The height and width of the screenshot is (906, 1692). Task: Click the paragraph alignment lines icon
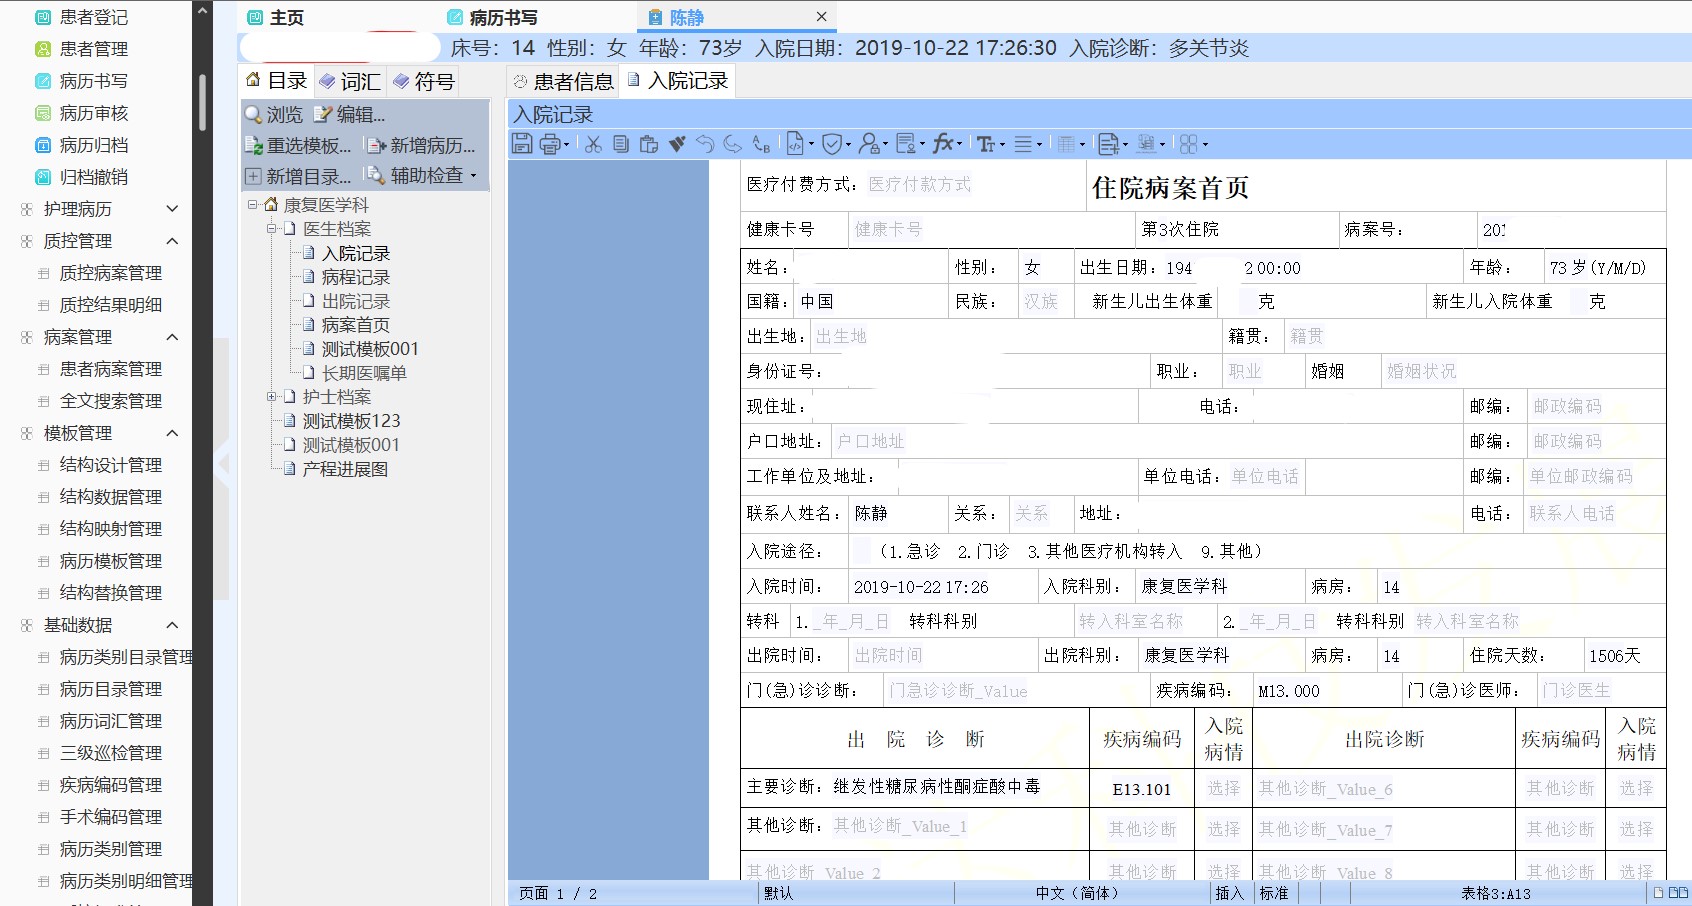click(x=1023, y=144)
